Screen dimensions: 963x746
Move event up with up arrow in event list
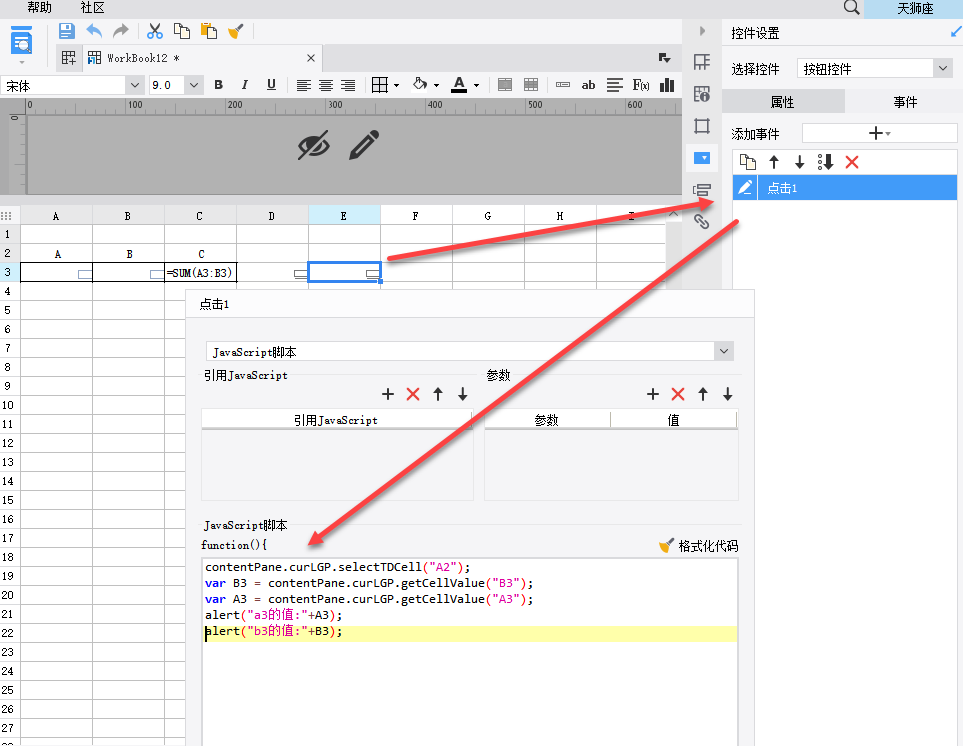click(774, 162)
